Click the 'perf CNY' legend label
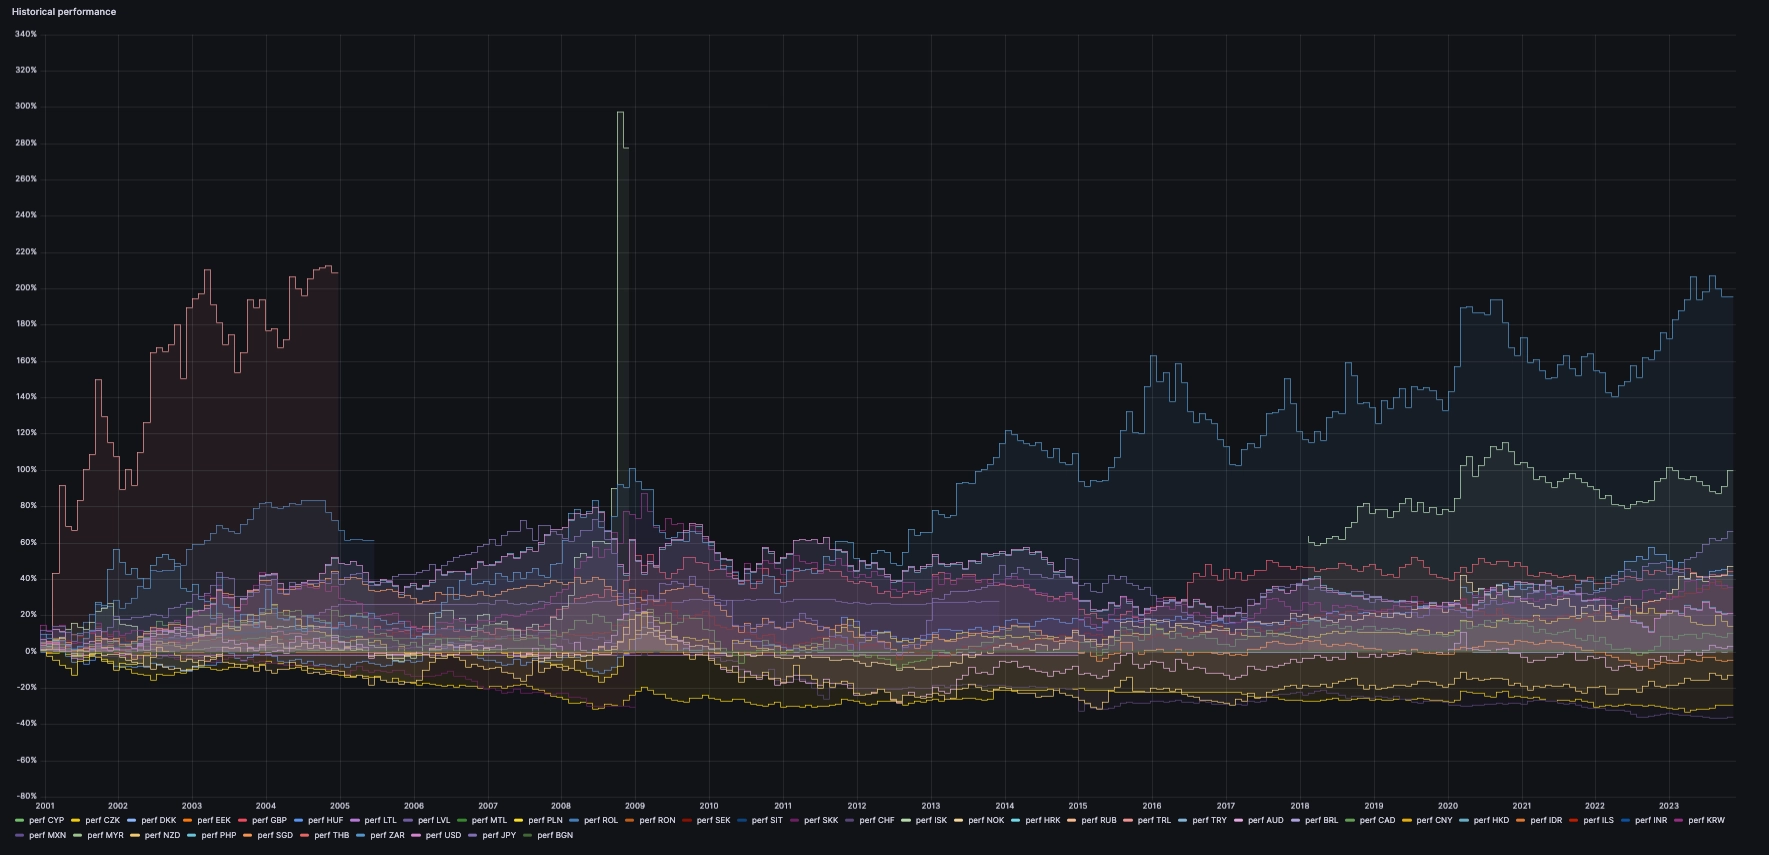The image size is (1769, 855). pyautogui.click(x=1434, y=820)
